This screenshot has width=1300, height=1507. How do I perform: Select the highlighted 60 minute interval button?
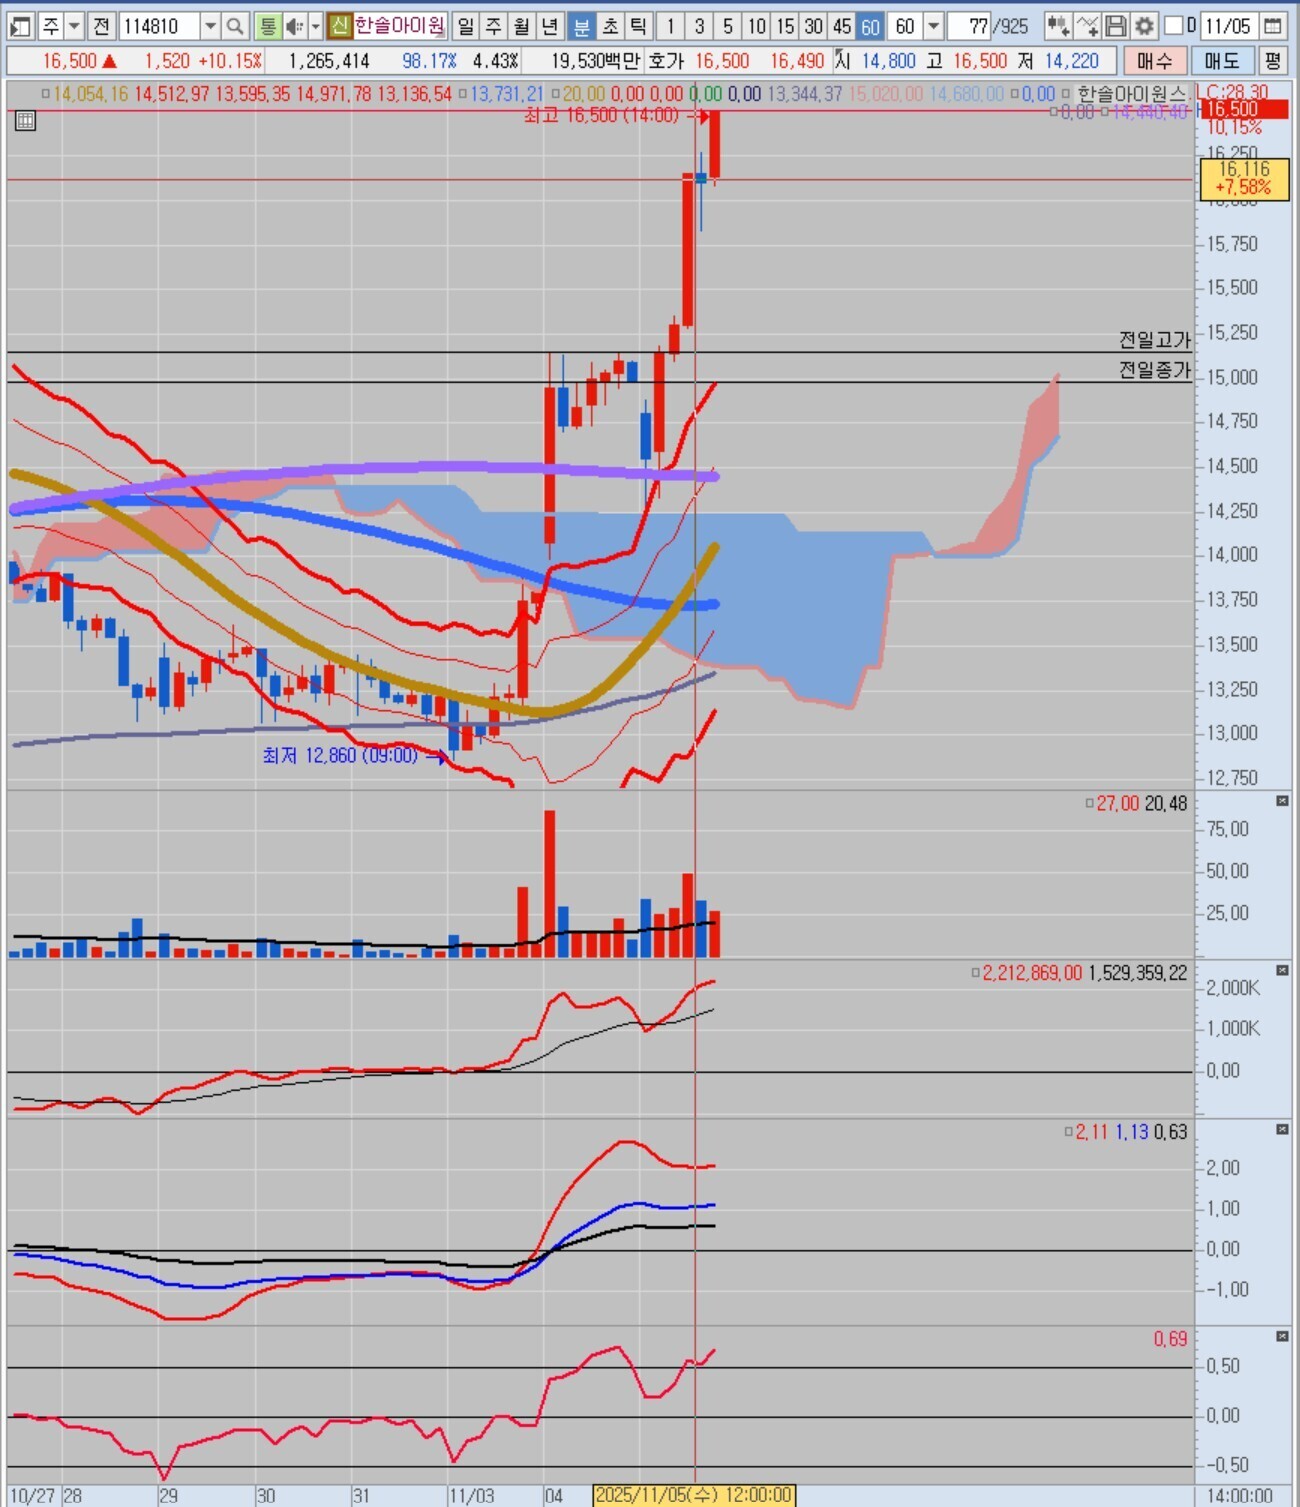tap(871, 26)
